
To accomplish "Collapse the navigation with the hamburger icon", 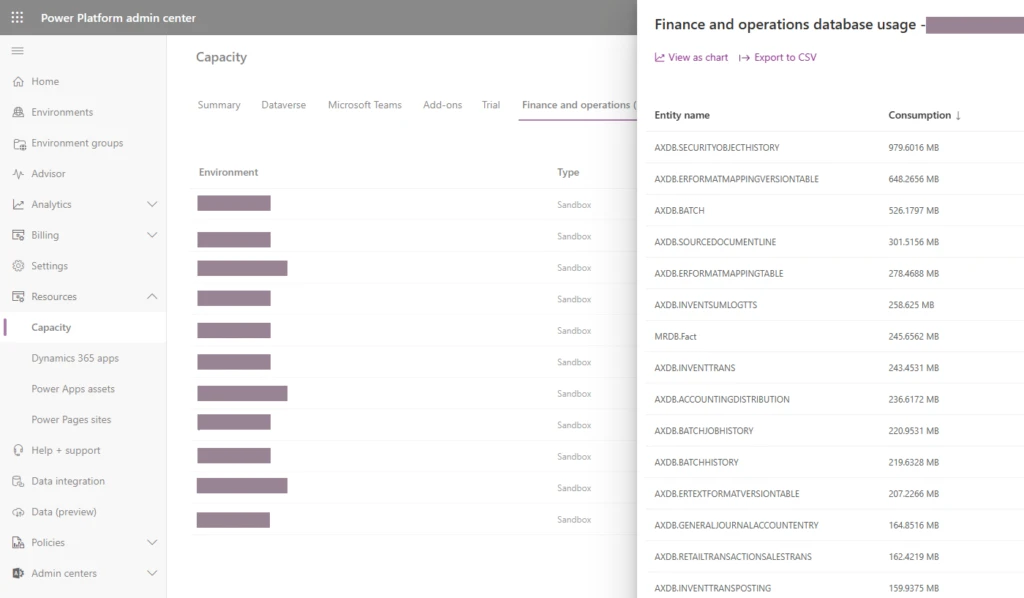I will coord(16,49).
